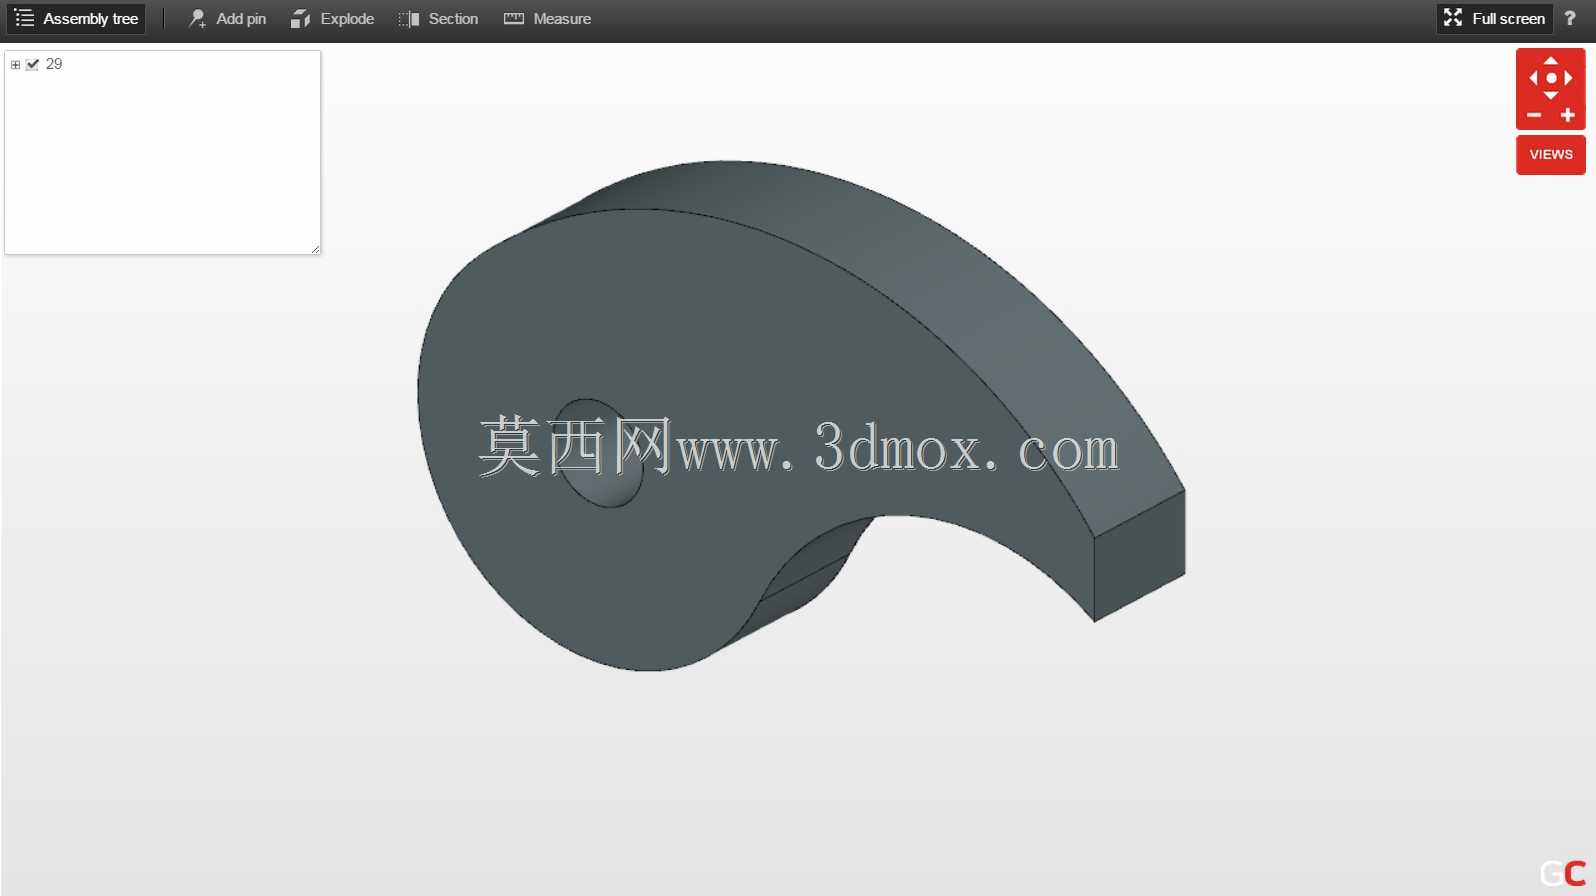Open help via the question mark icon

coord(1569,19)
